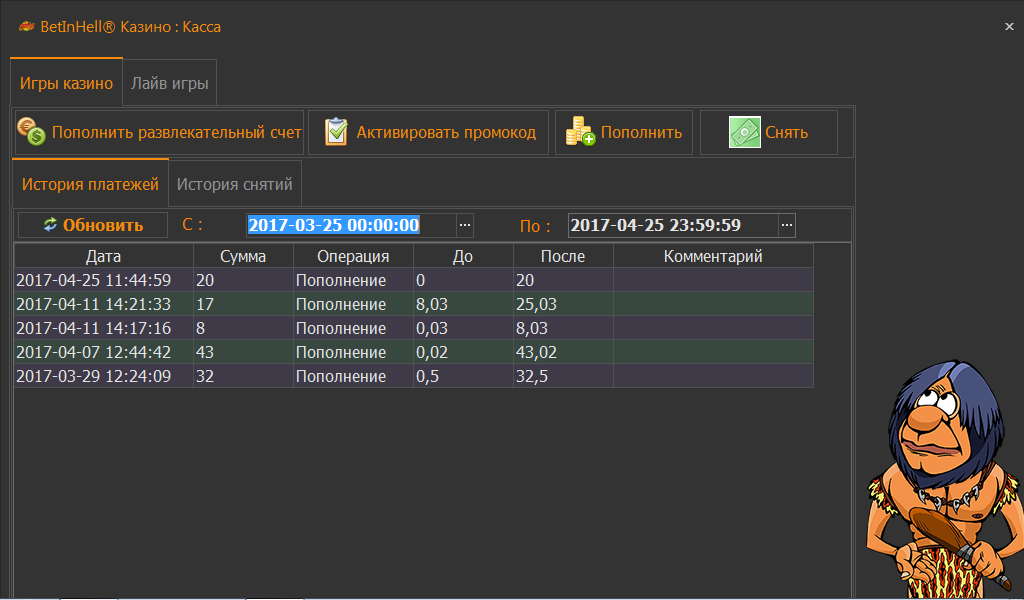1024x600 pixels.
Task: Click the green banknote icon beside Снять
Action: 744,132
